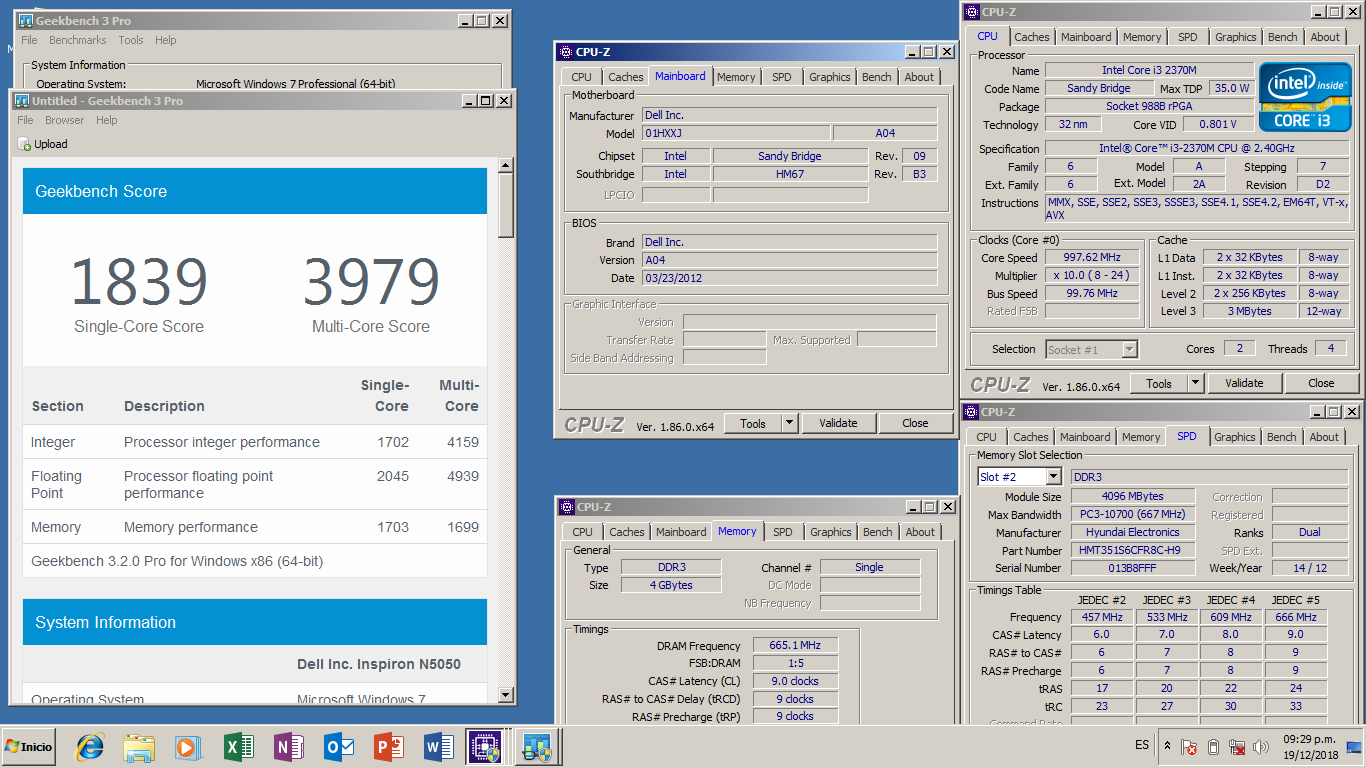Image resolution: width=1366 pixels, height=768 pixels.
Task: Click Tools button in Mainboard window
Action: pos(753,423)
